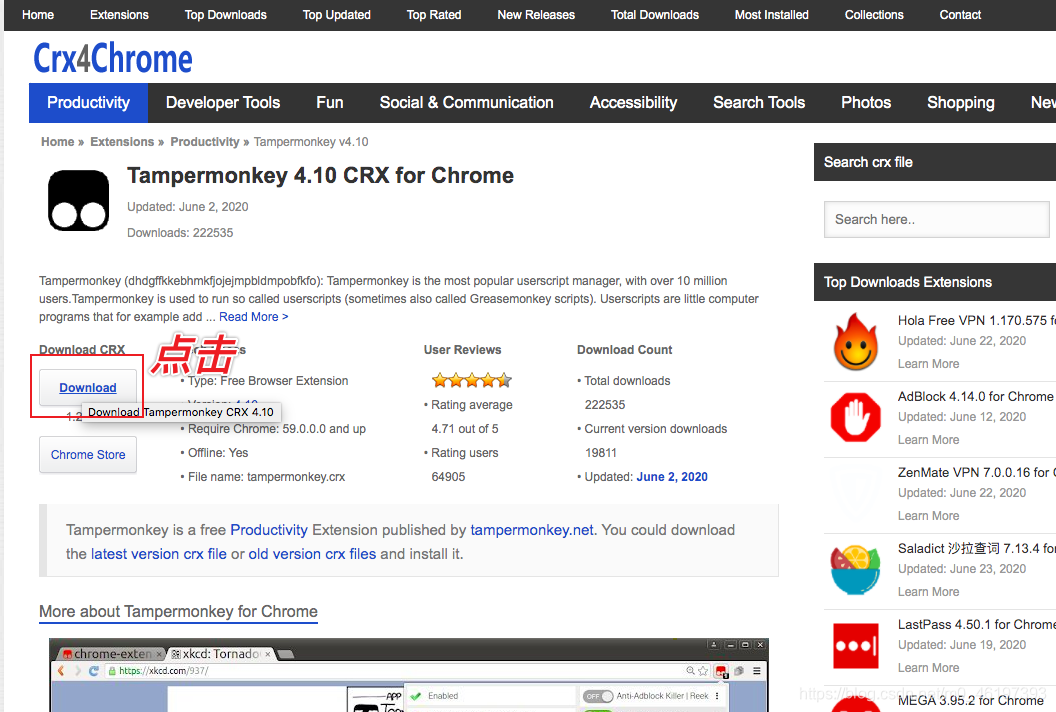Select the Search Tools category tab
The width and height of the screenshot is (1056, 712).
[x=759, y=103]
